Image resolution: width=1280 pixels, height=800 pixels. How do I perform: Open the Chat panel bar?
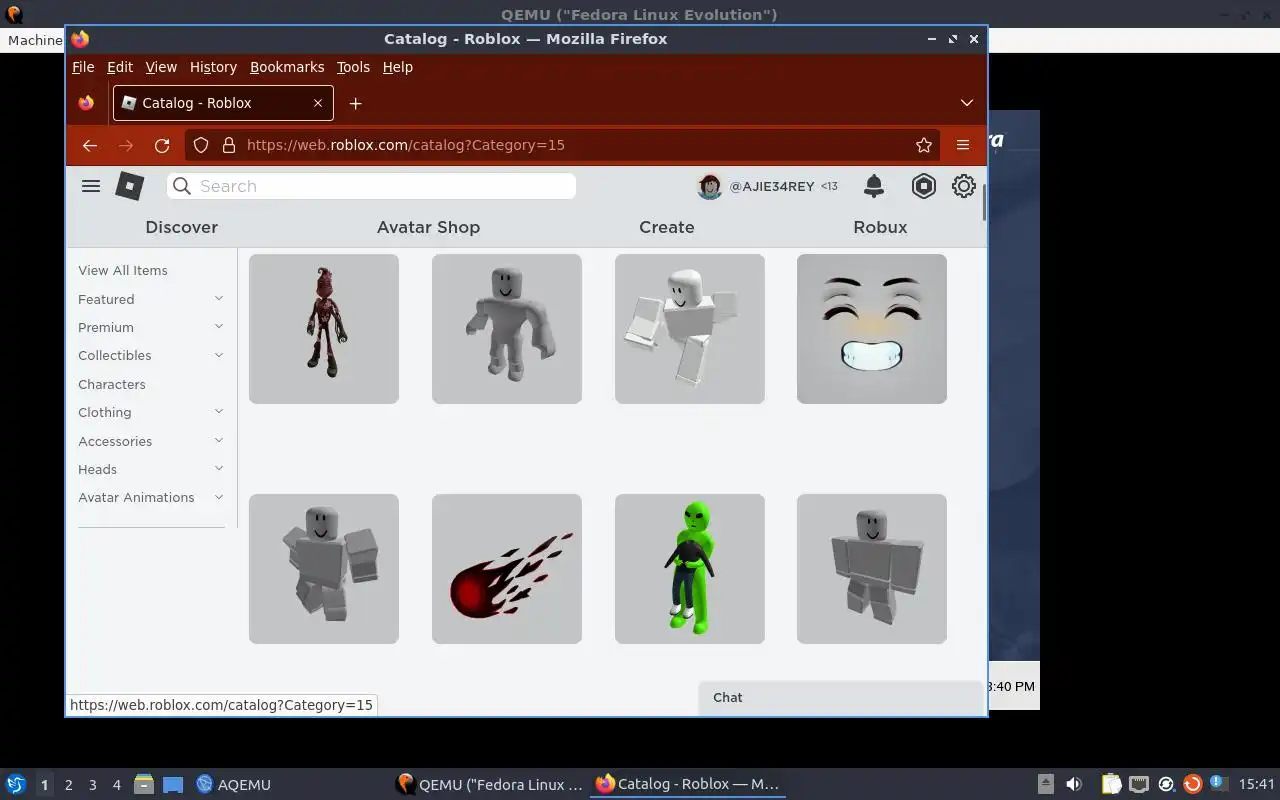point(842,698)
